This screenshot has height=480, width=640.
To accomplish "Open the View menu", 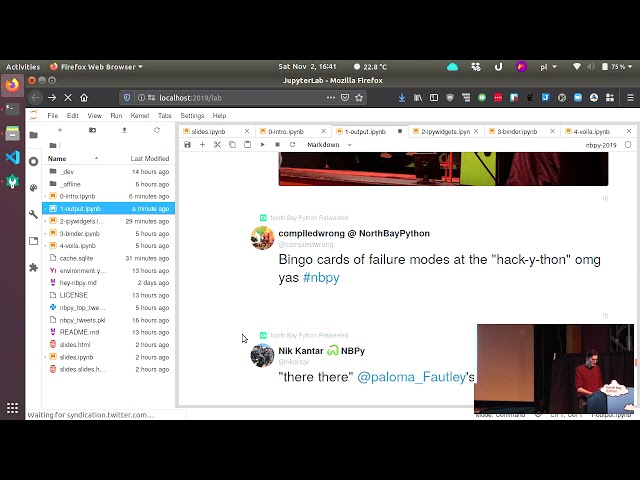I will tap(94, 116).
